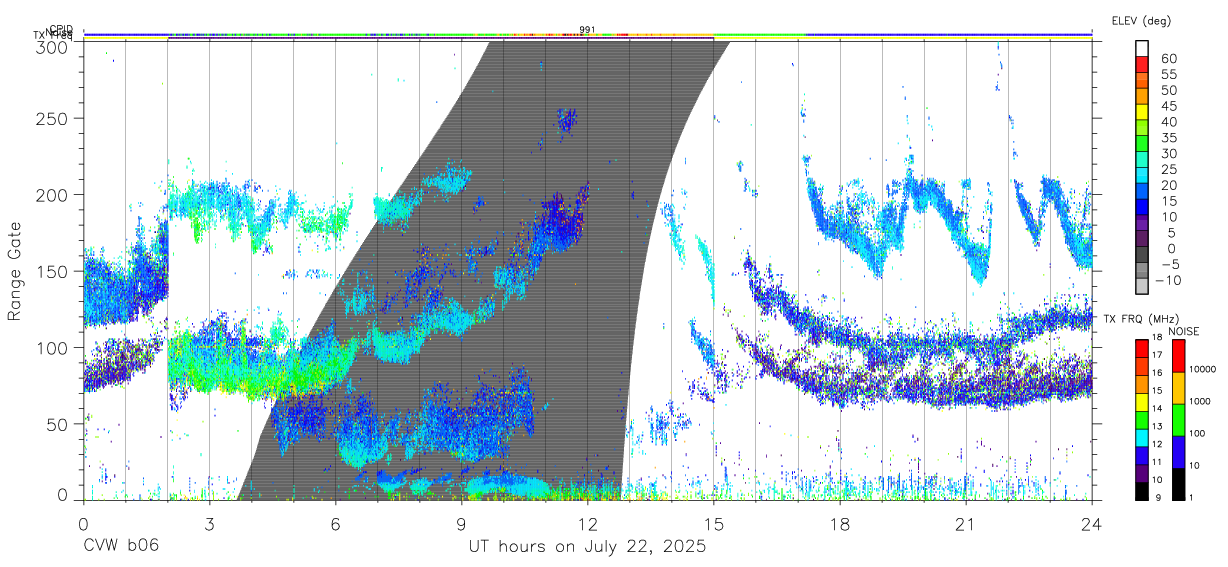Select the red 18 MHz swatch in TX FRQ bar
This screenshot has width=1228, height=567.
pyautogui.click(x=1142, y=348)
